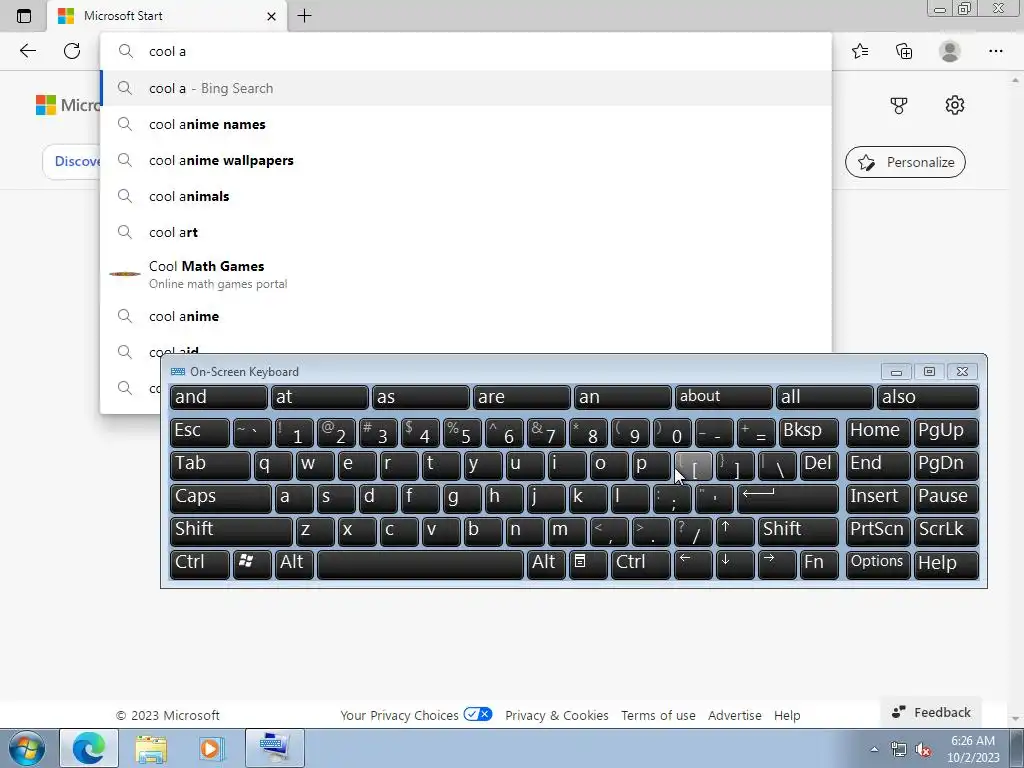Pick the 'cool art' suggestion

click(x=466, y=232)
